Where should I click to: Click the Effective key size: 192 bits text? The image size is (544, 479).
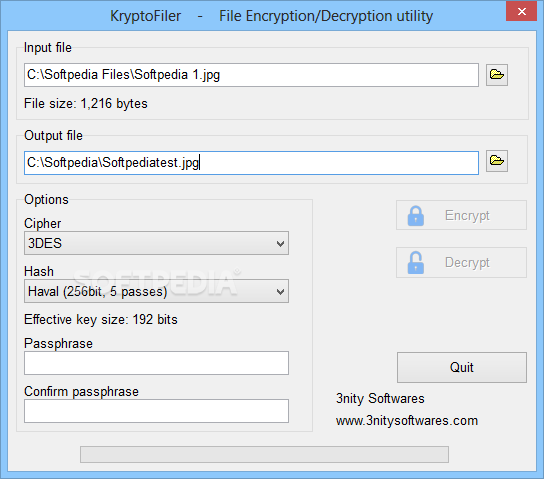pyautogui.click(x=101, y=319)
